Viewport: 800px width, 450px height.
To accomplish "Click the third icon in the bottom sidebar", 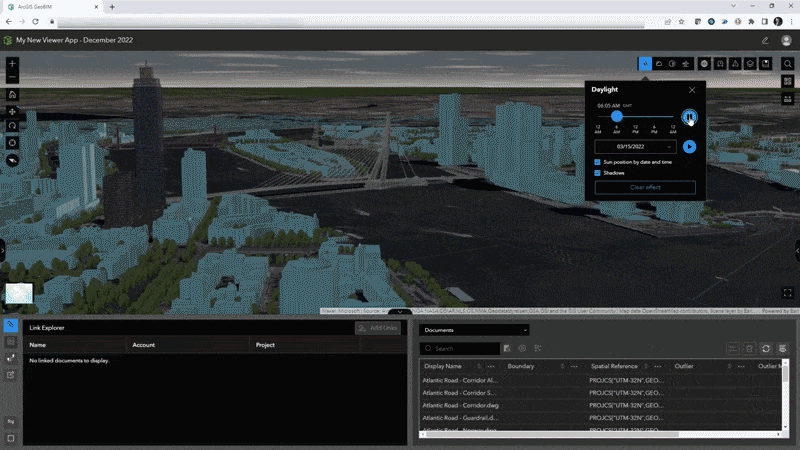I will [11, 358].
